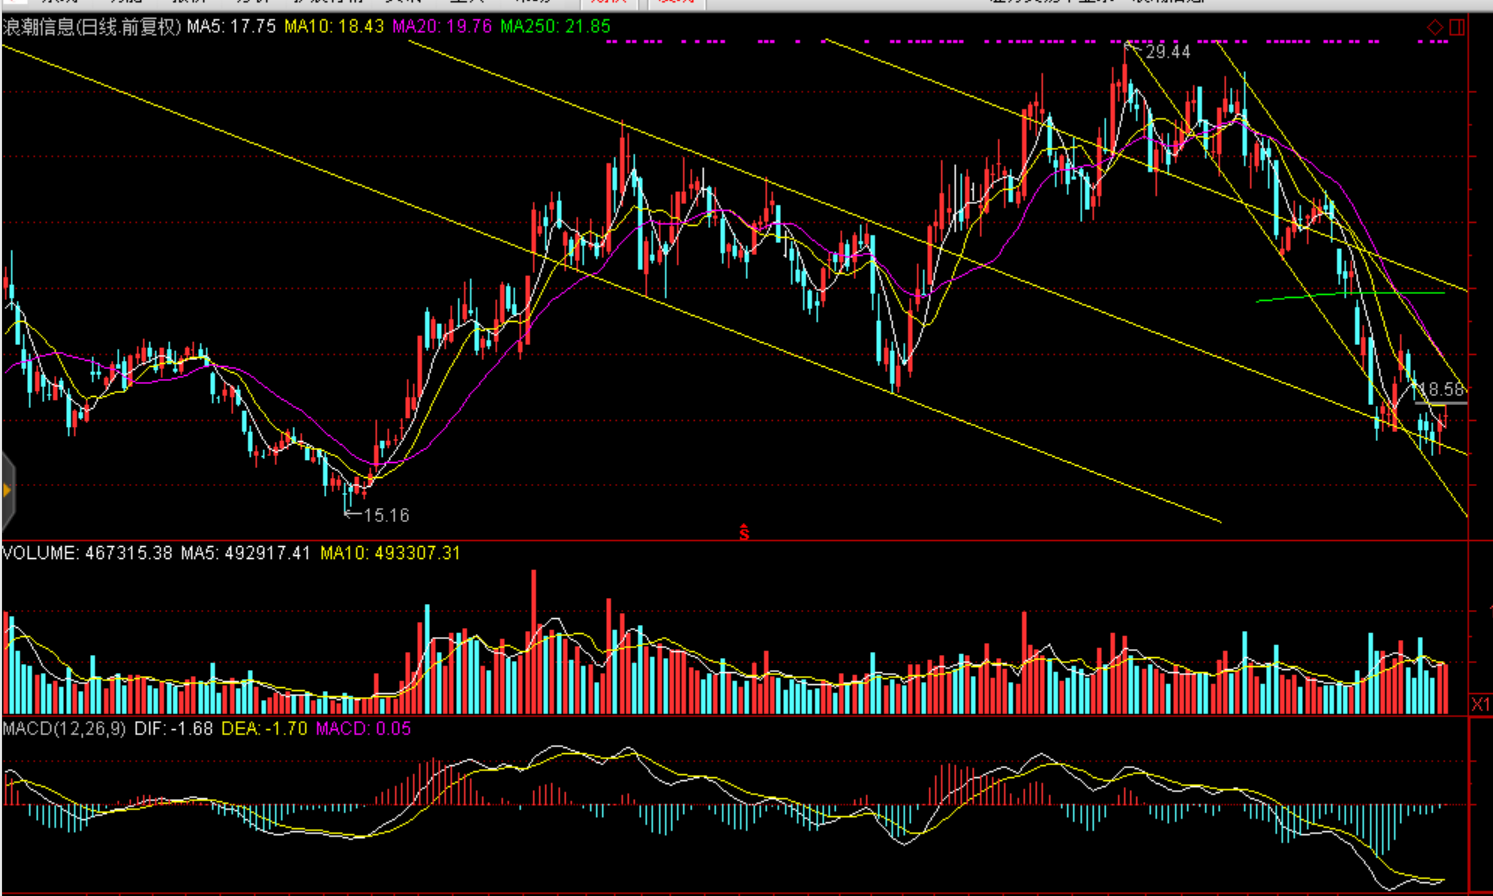
Task: Click the volume MA5: 492917.41 label
Action: tap(245, 553)
